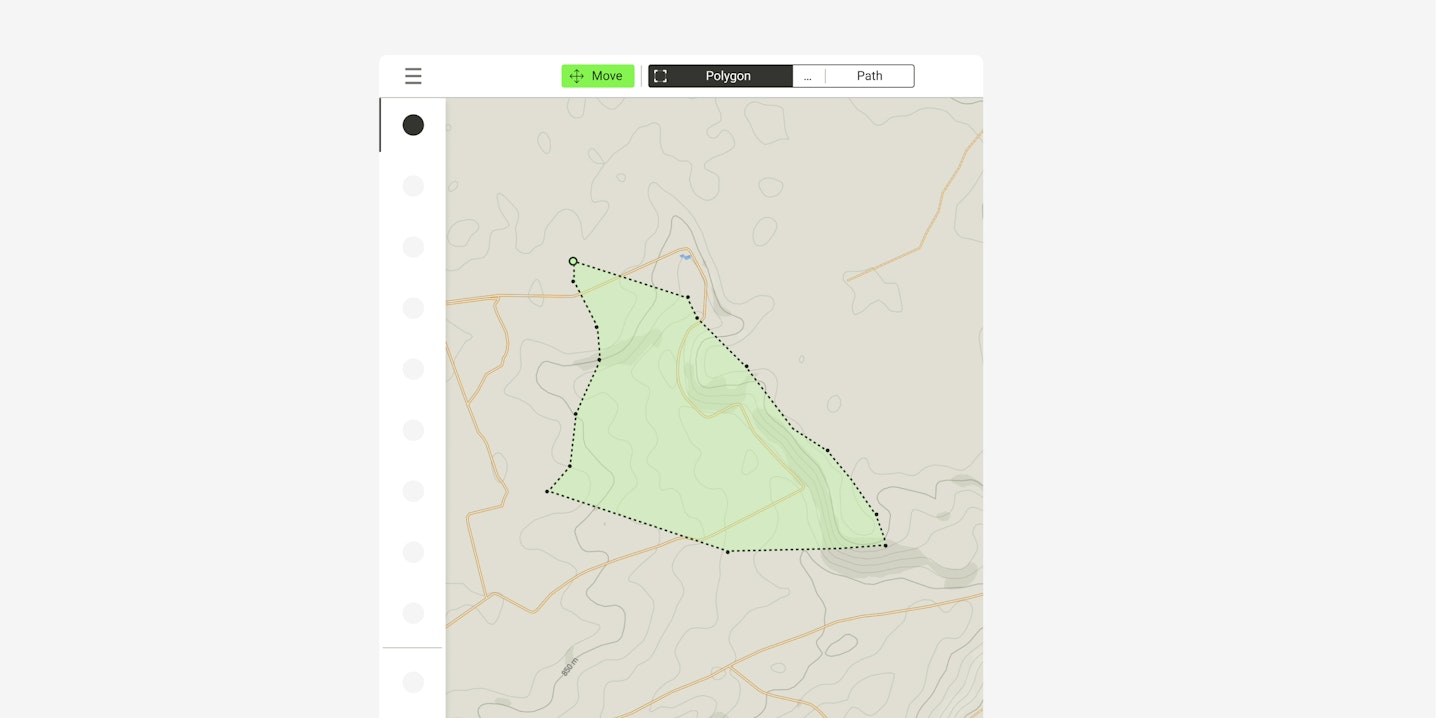Open the hamburger menu
Viewport: 1436px width, 718px height.
pos(413,76)
